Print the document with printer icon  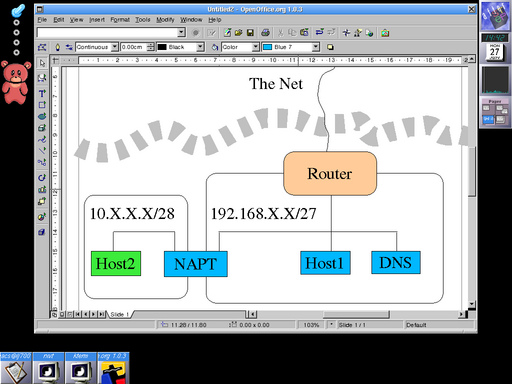coord(265,33)
